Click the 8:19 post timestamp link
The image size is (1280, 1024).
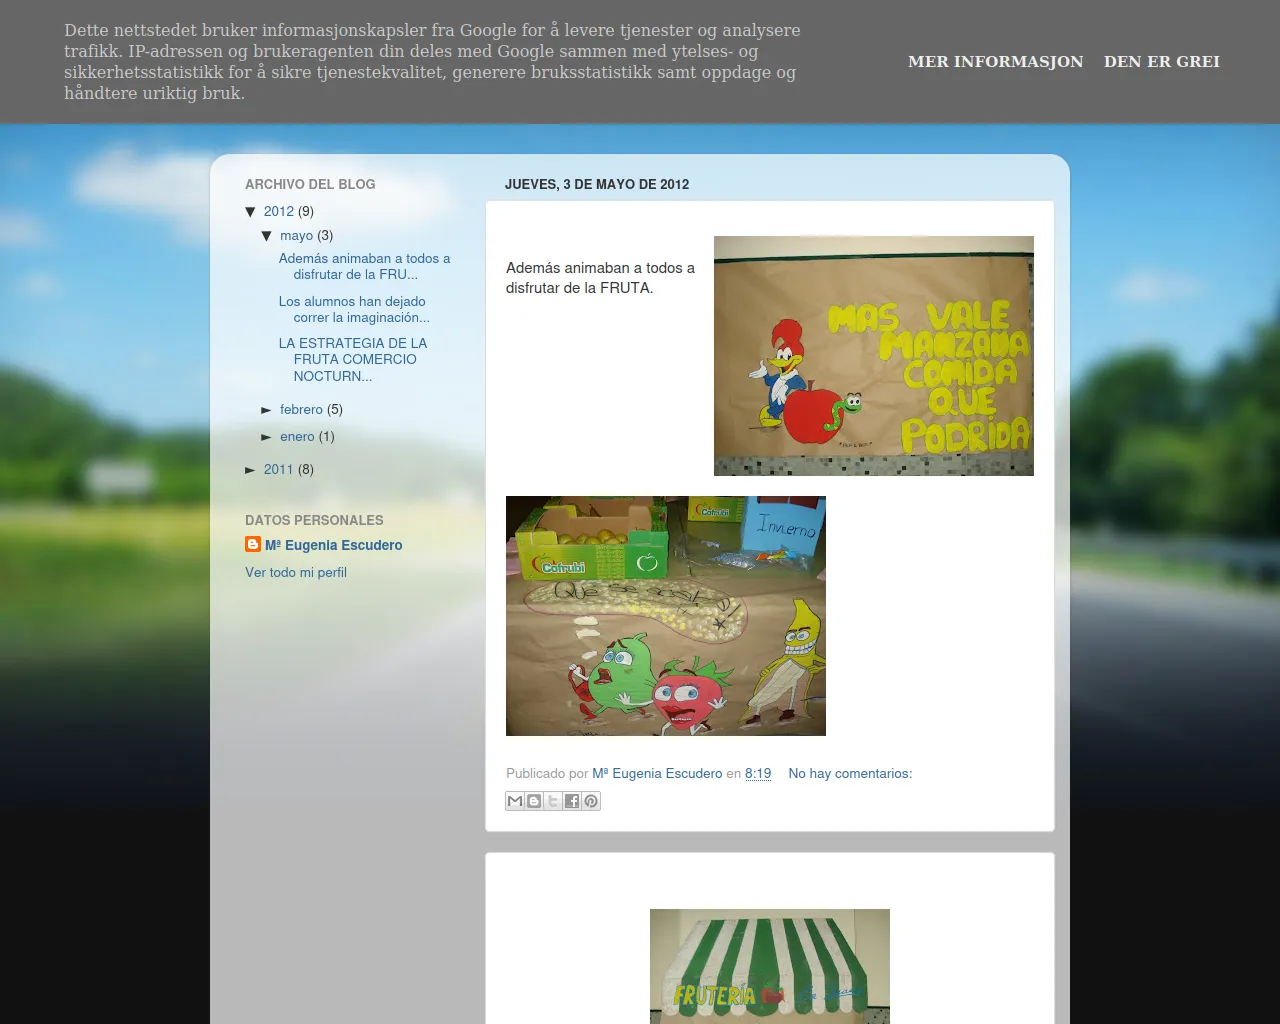coord(758,773)
